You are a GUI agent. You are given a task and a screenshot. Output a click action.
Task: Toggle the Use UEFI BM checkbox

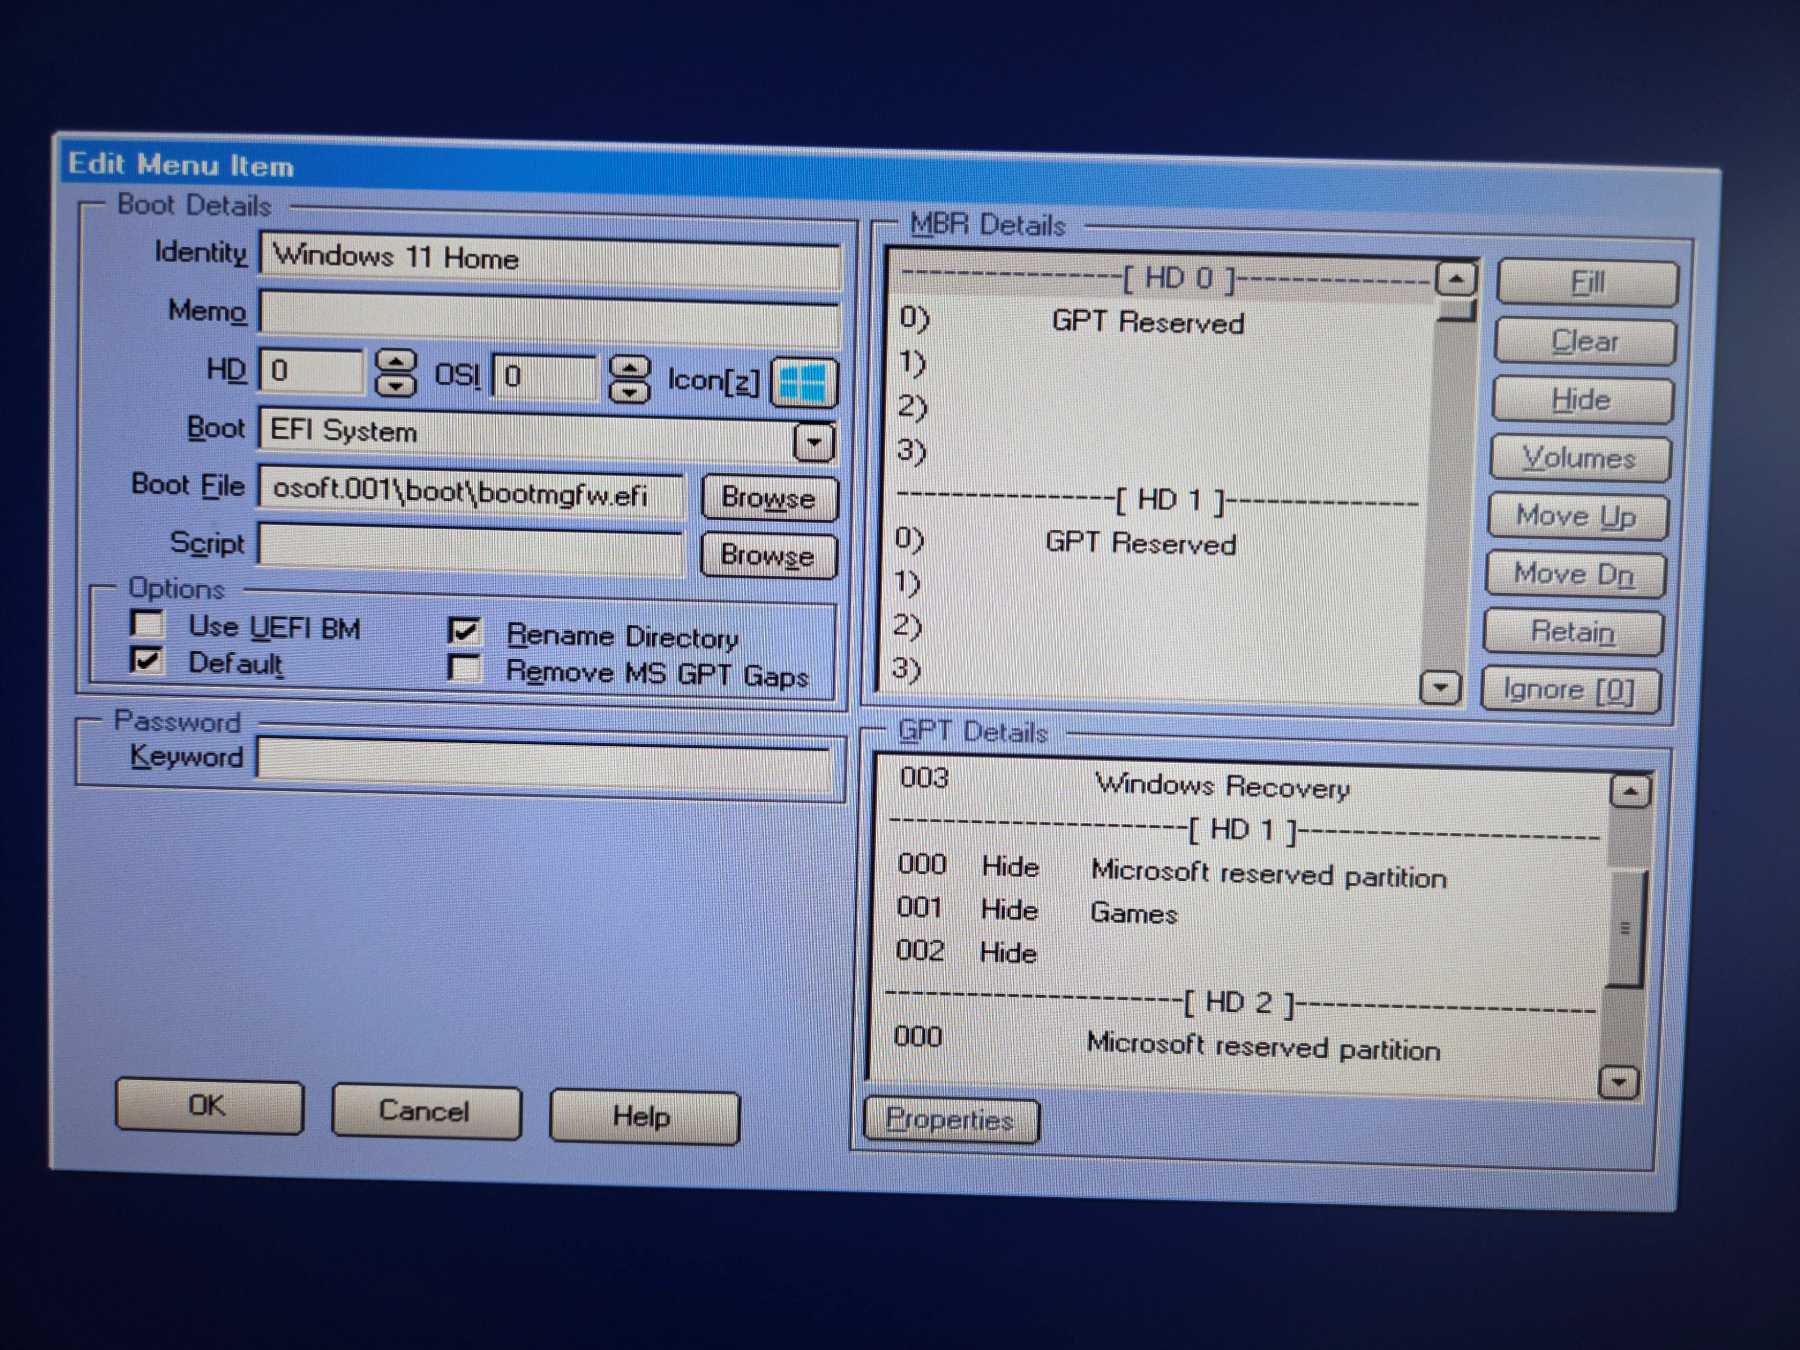click(x=148, y=625)
